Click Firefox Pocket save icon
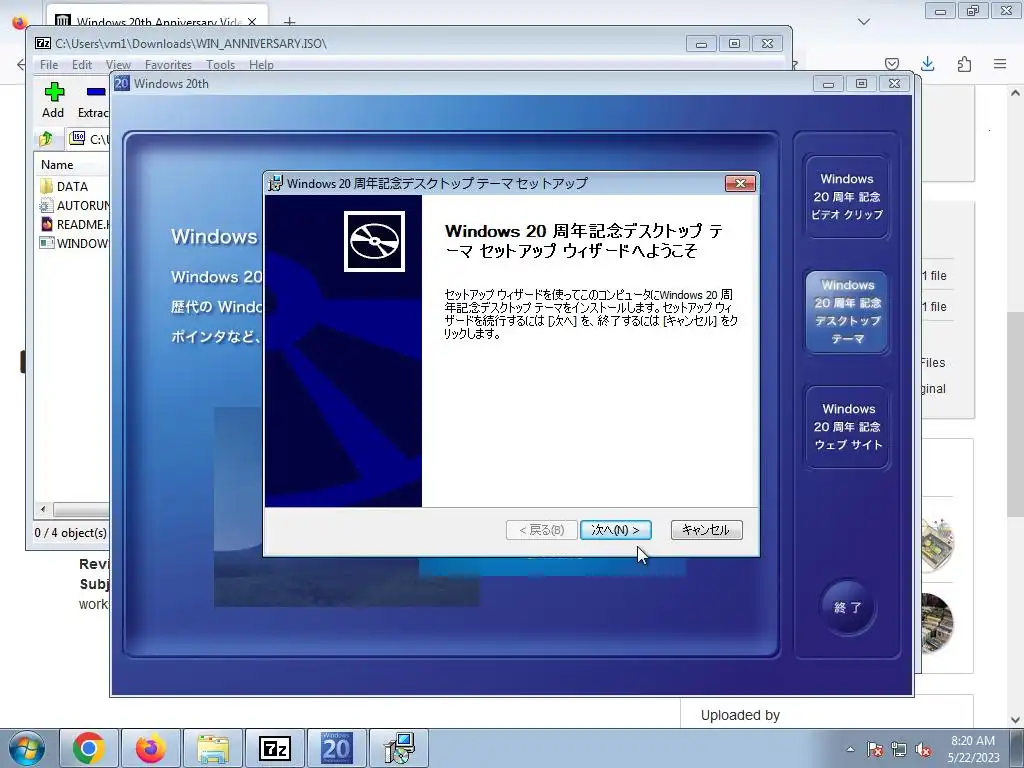The image size is (1024, 768). point(891,63)
